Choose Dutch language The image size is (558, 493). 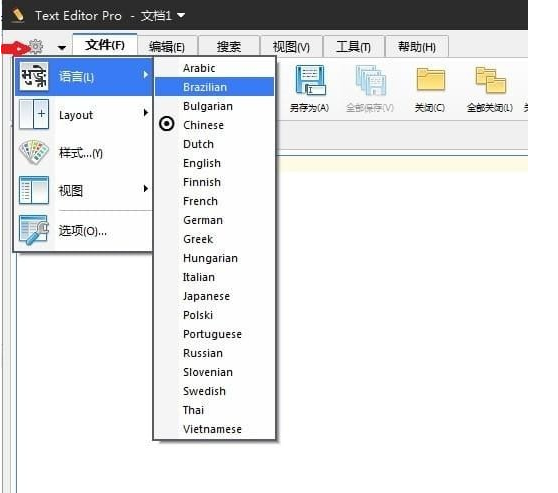click(x=215, y=144)
